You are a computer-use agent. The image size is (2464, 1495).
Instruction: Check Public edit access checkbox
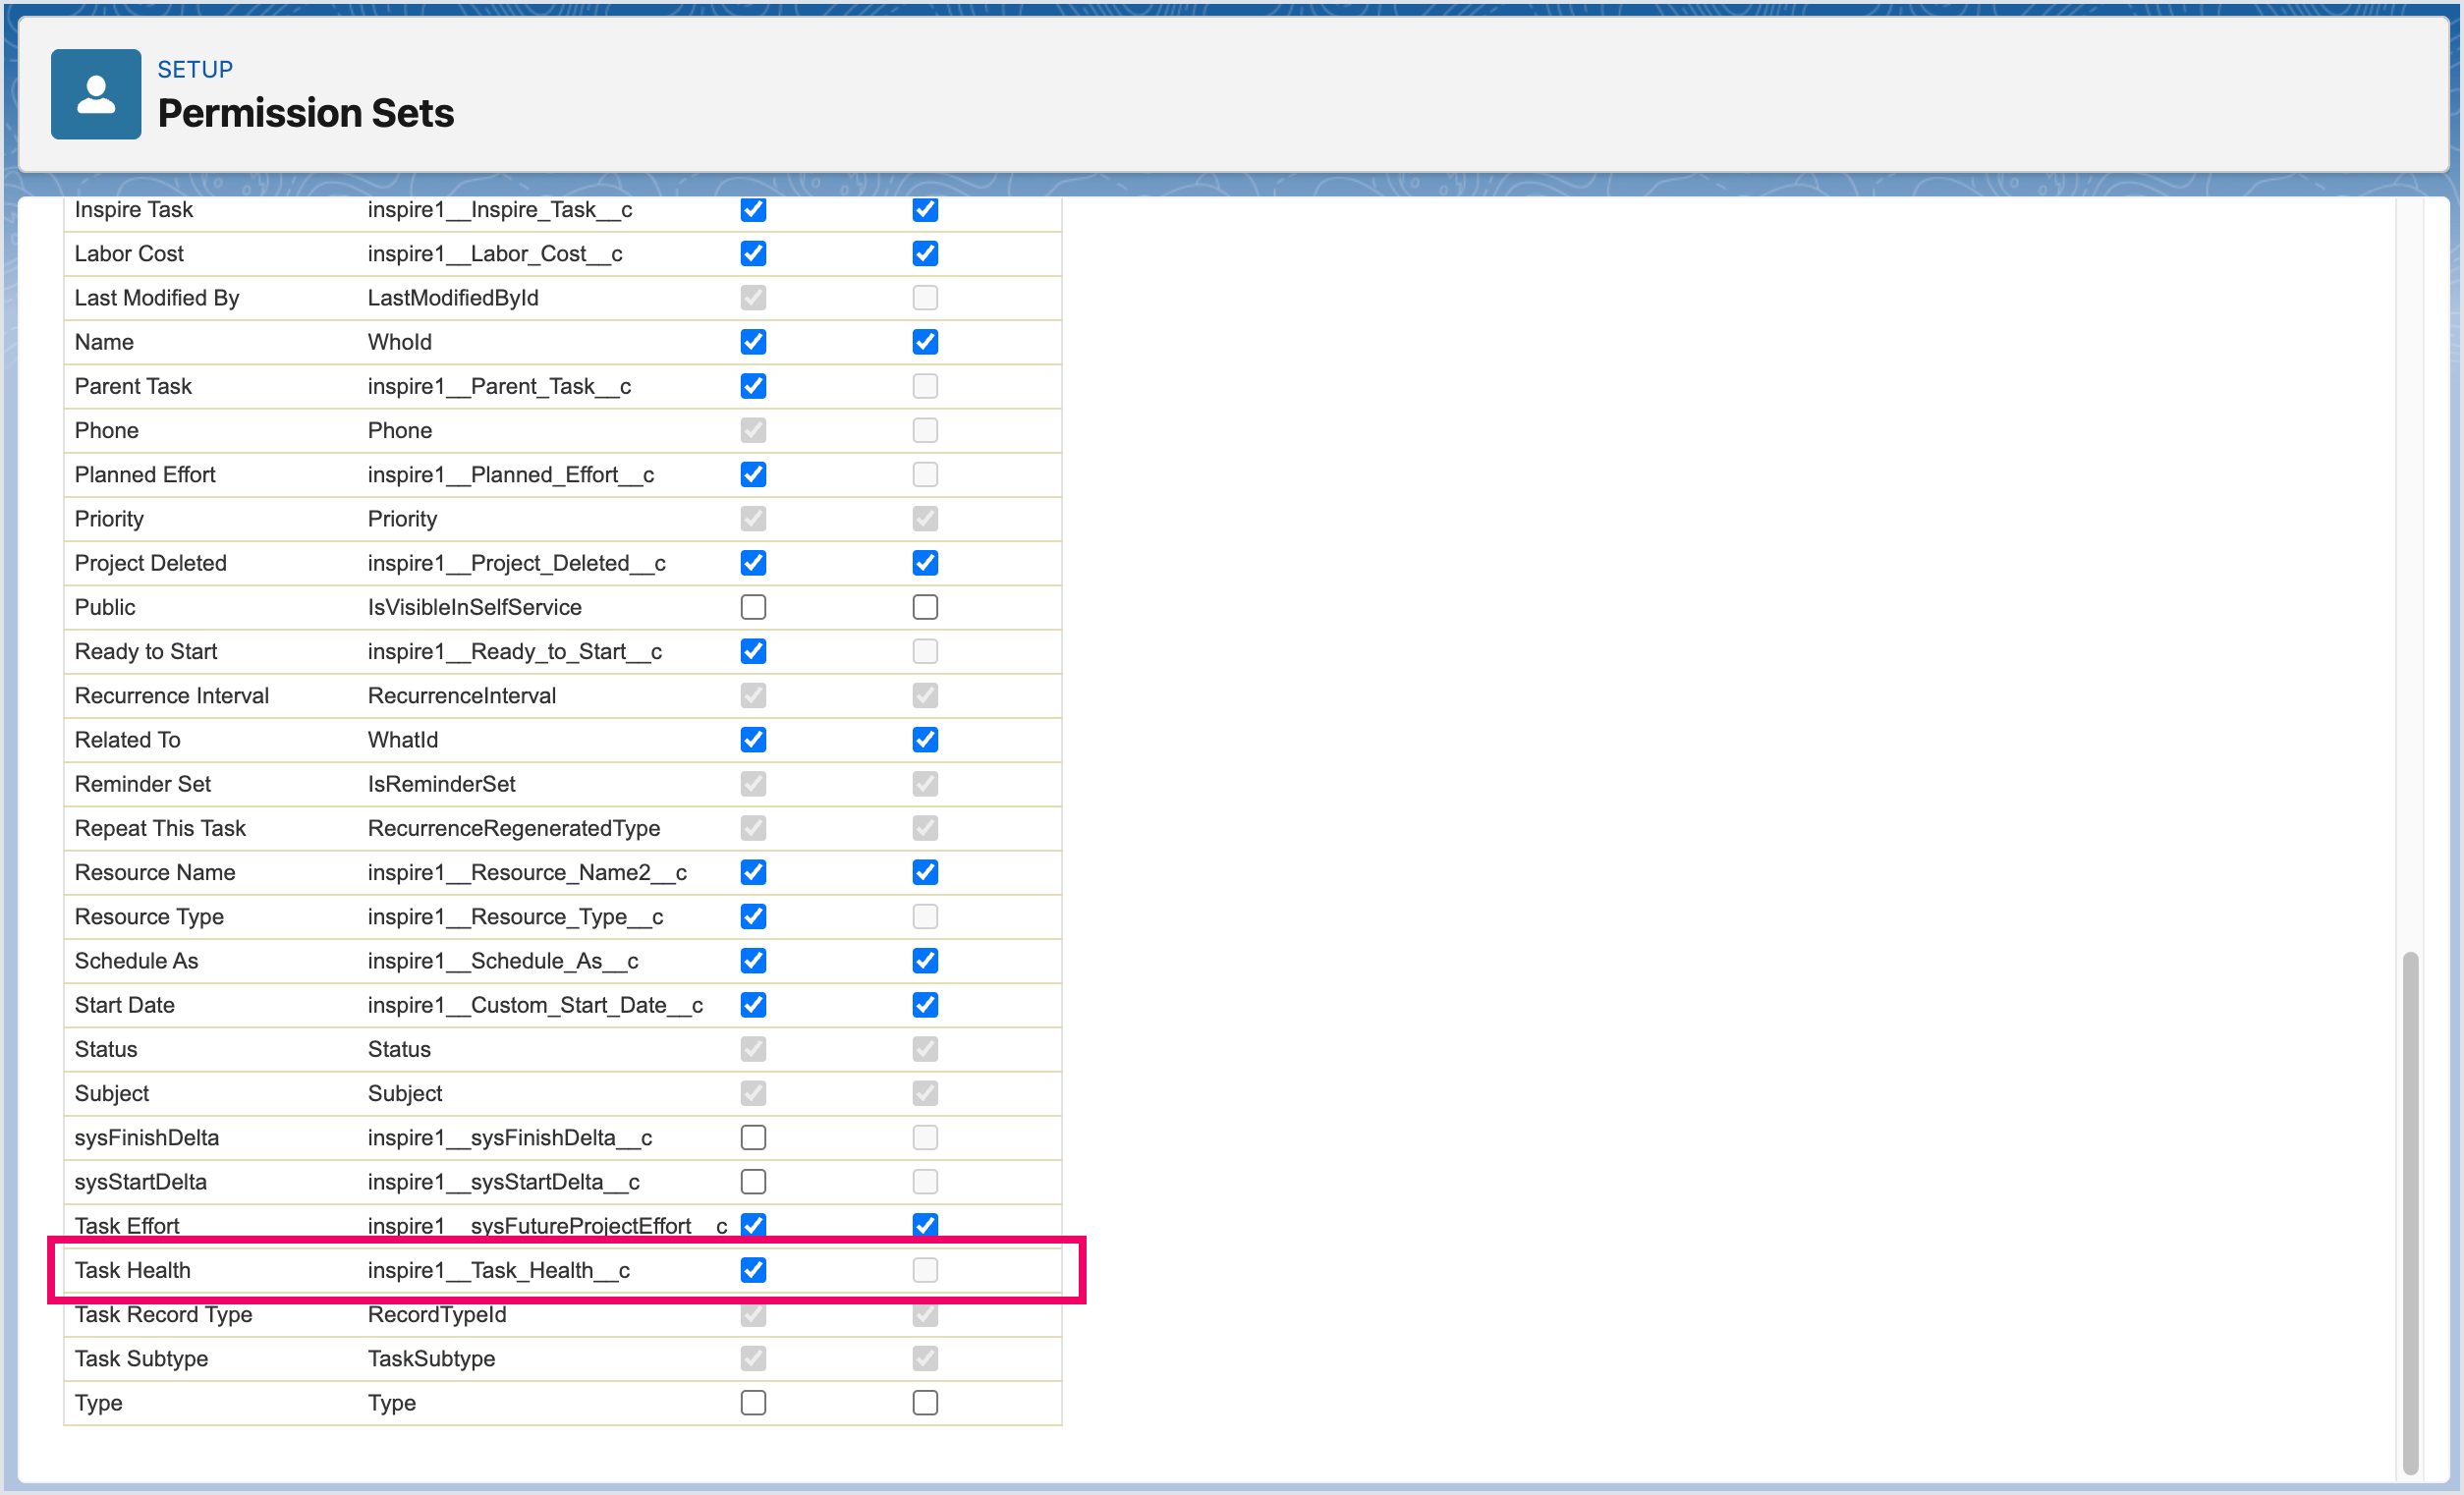[925, 607]
